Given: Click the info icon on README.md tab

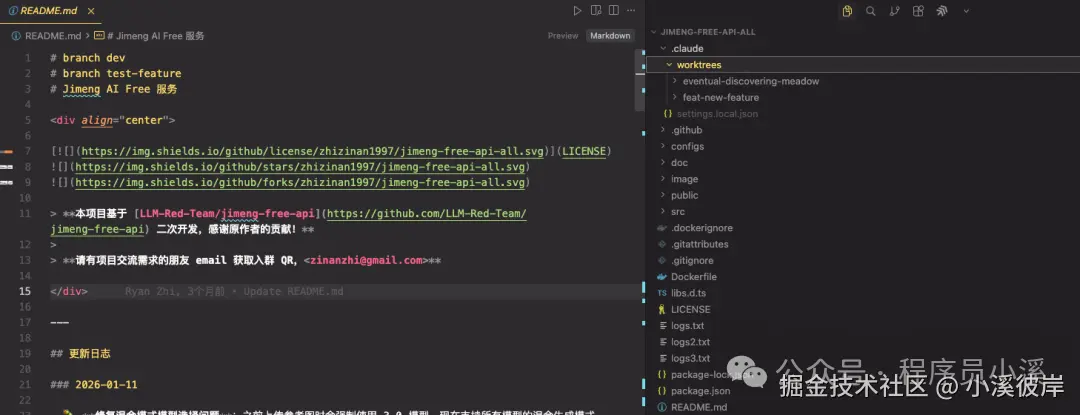Looking at the screenshot, I should 13,11.
